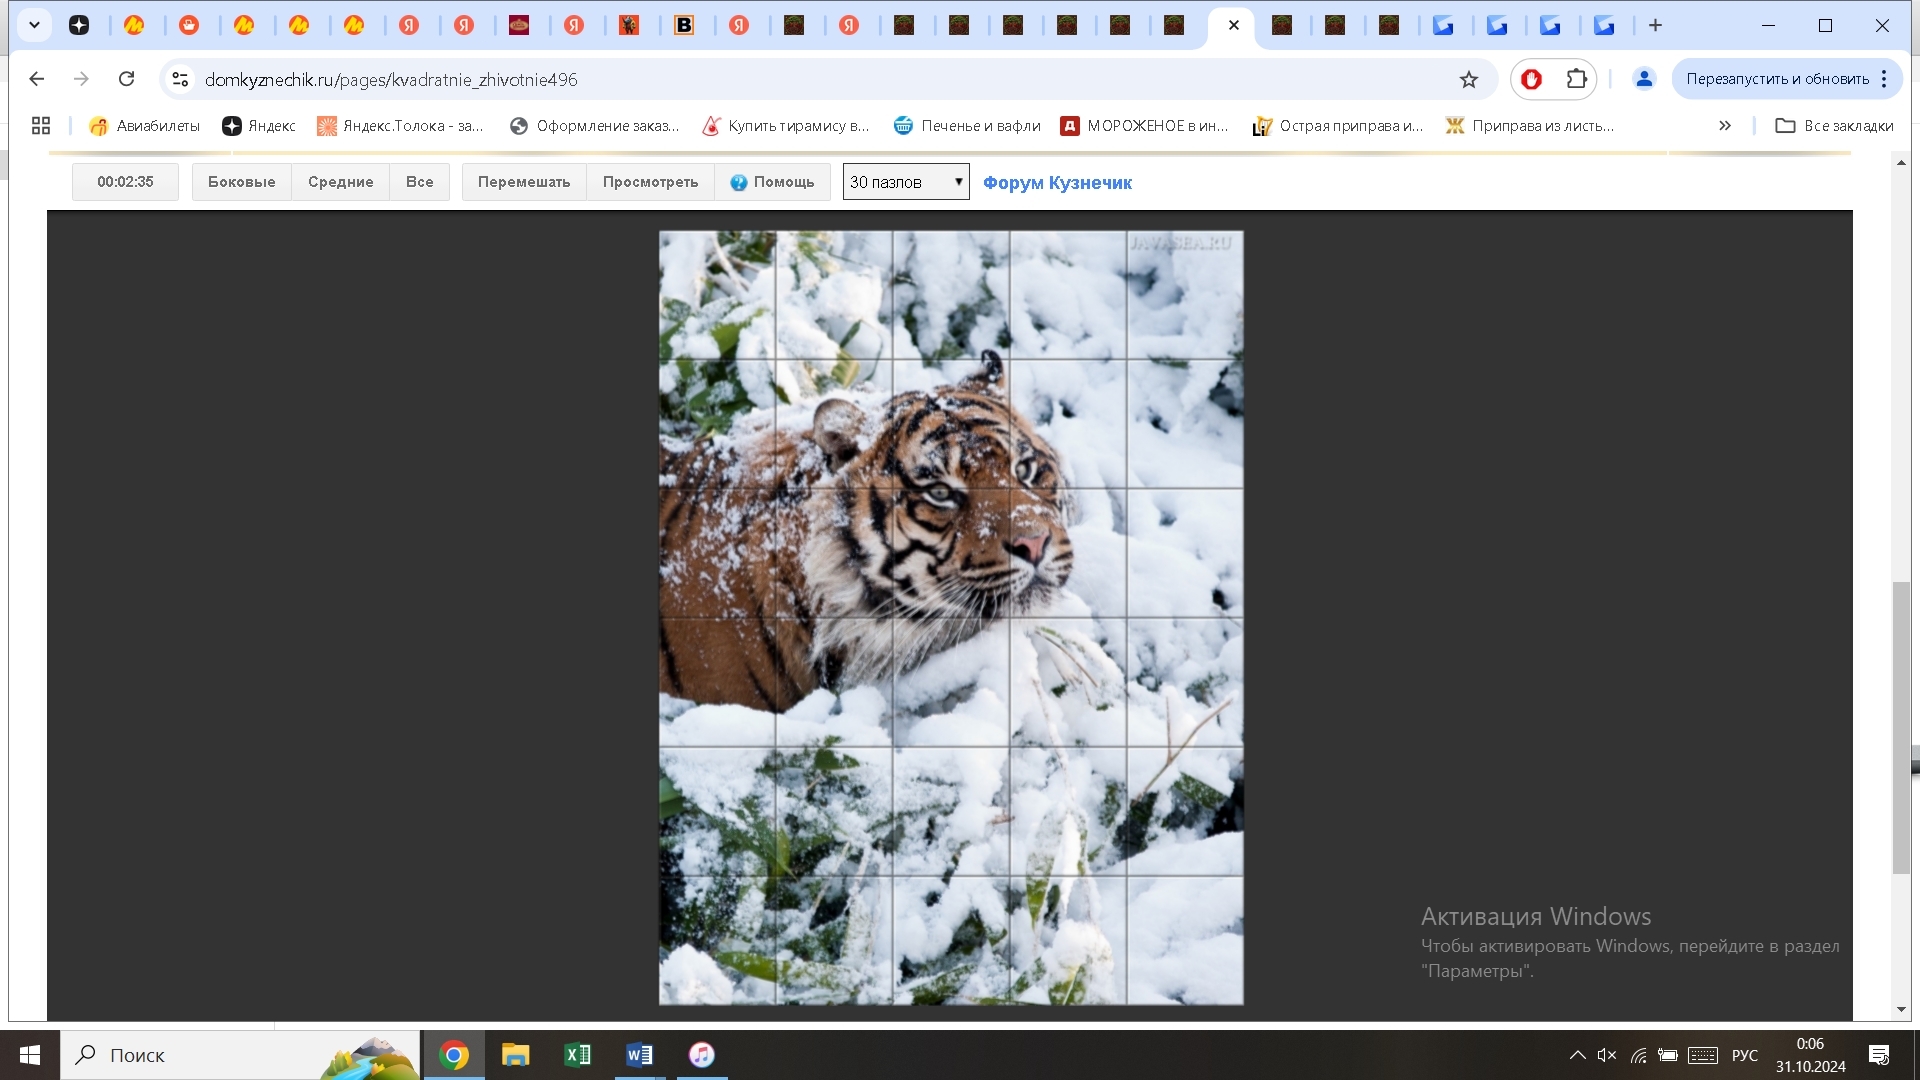
Task: Click the battery tray icon
Action: pyautogui.click(x=1668, y=1055)
